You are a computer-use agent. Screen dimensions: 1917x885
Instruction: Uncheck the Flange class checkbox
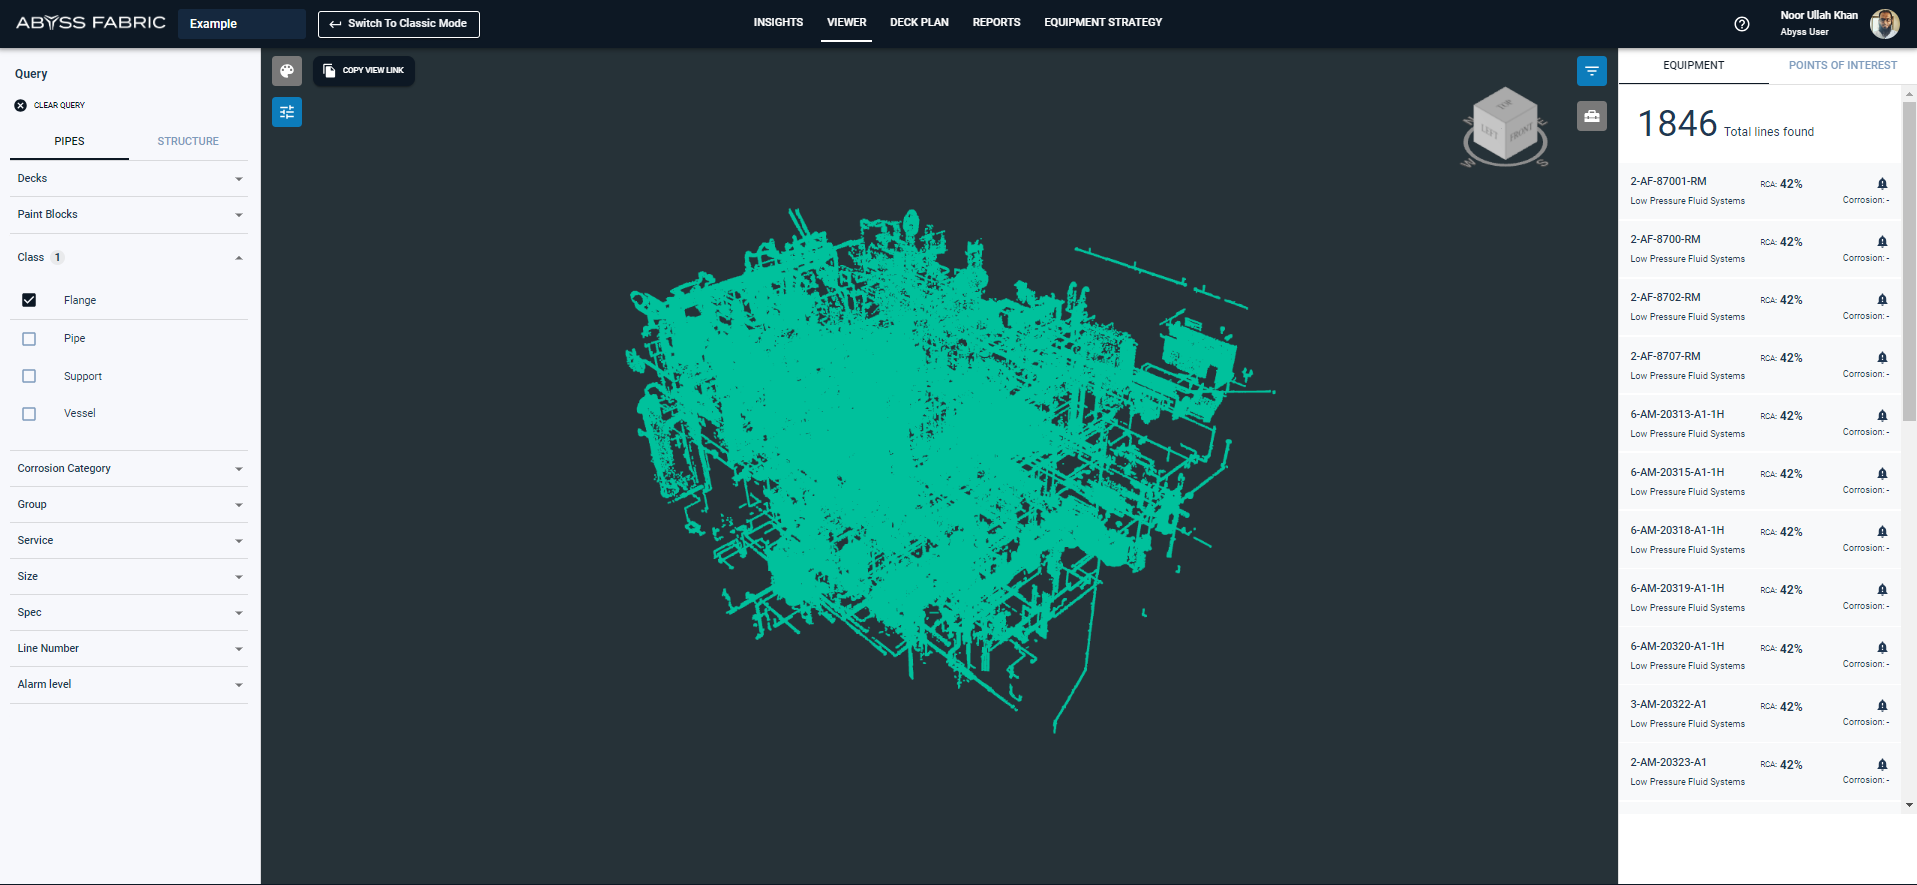pos(29,300)
